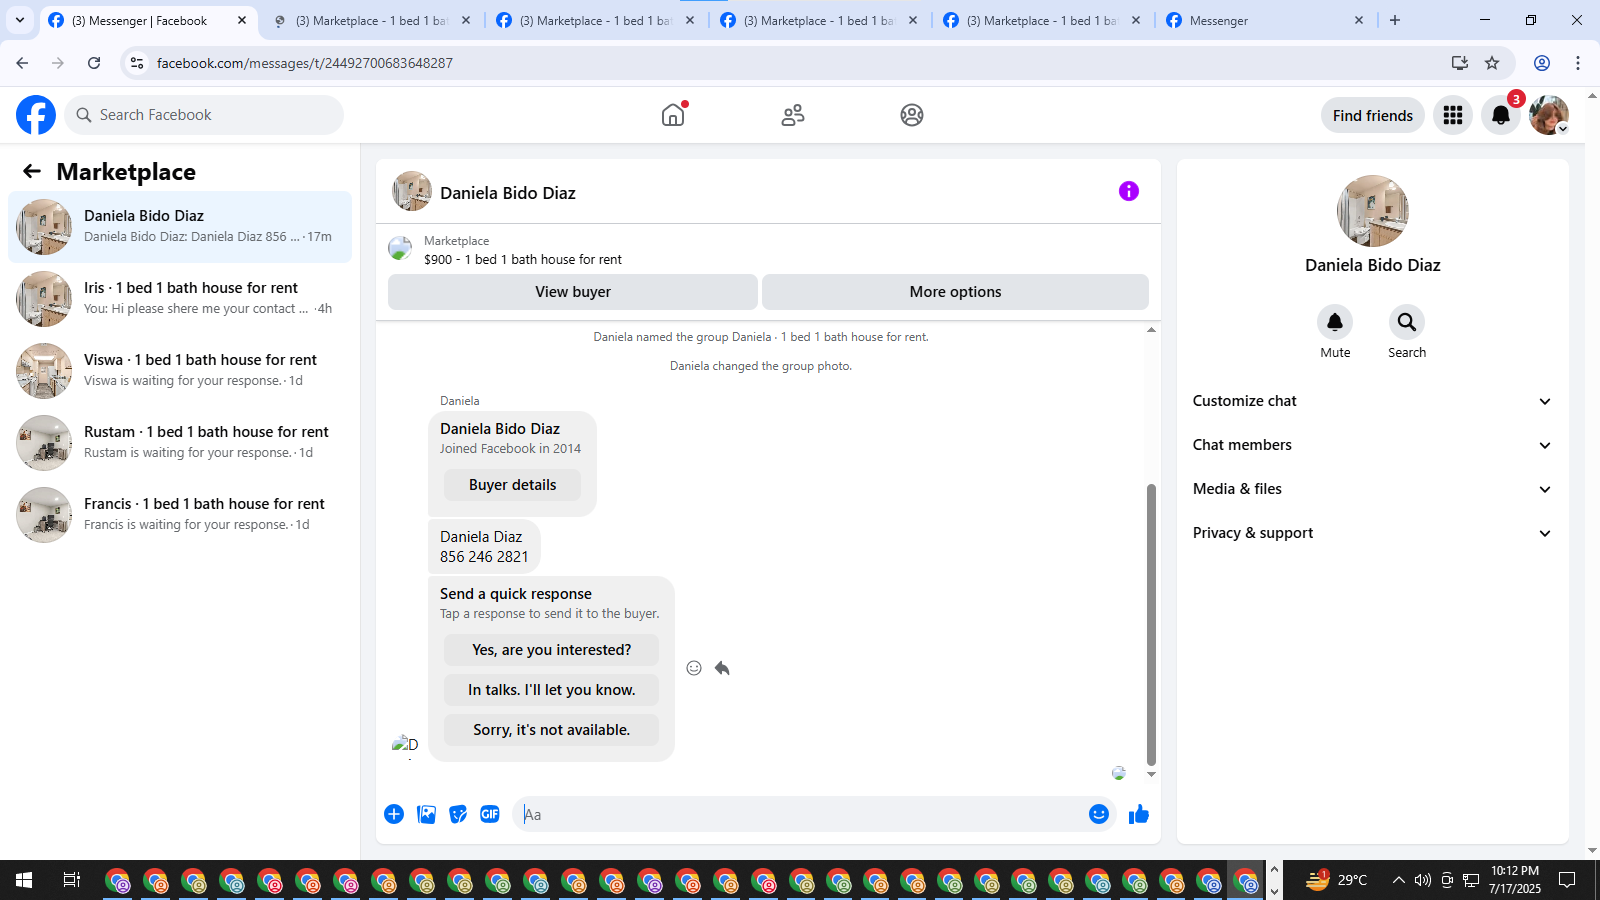Open the emoji picker in message box
Image resolution: width=1600 pixels, height=900 pixels.
point(1099,814)
